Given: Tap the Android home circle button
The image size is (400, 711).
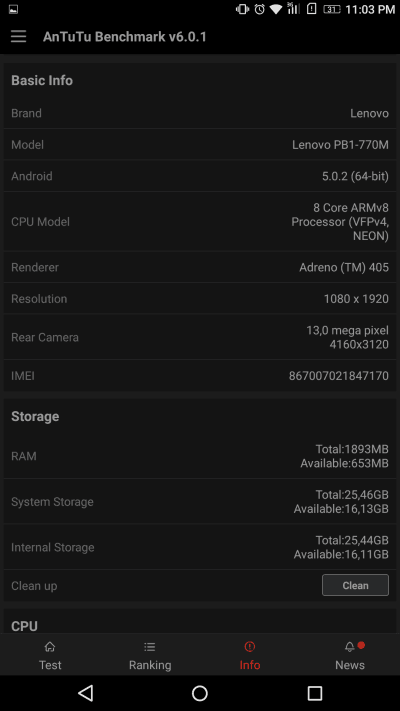Looking at the screenshot, I should coord(200,693).
